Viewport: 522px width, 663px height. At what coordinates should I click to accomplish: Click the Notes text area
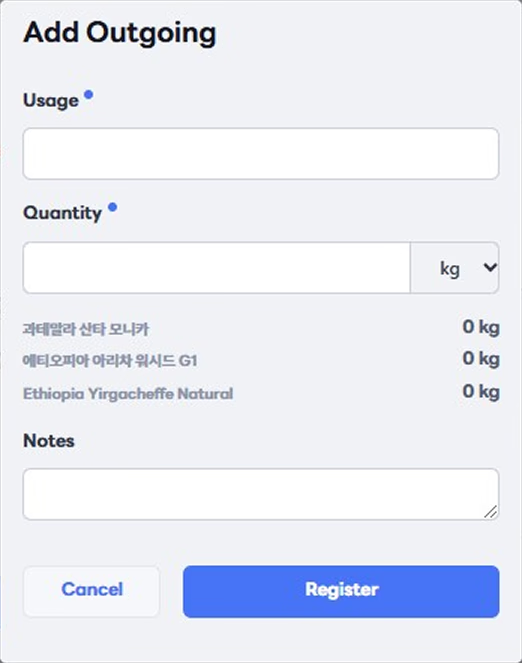(x=261, y=494)
